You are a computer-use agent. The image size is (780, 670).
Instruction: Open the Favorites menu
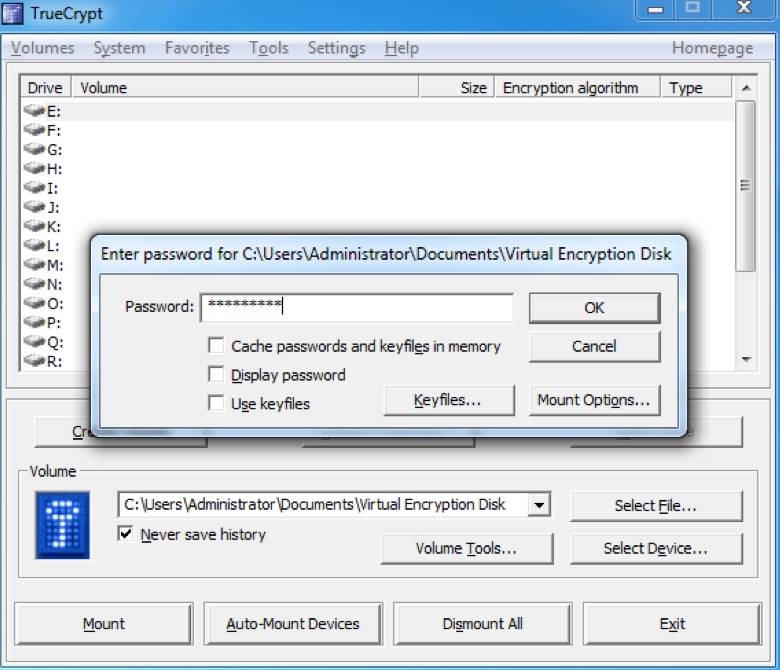(197, 48)
